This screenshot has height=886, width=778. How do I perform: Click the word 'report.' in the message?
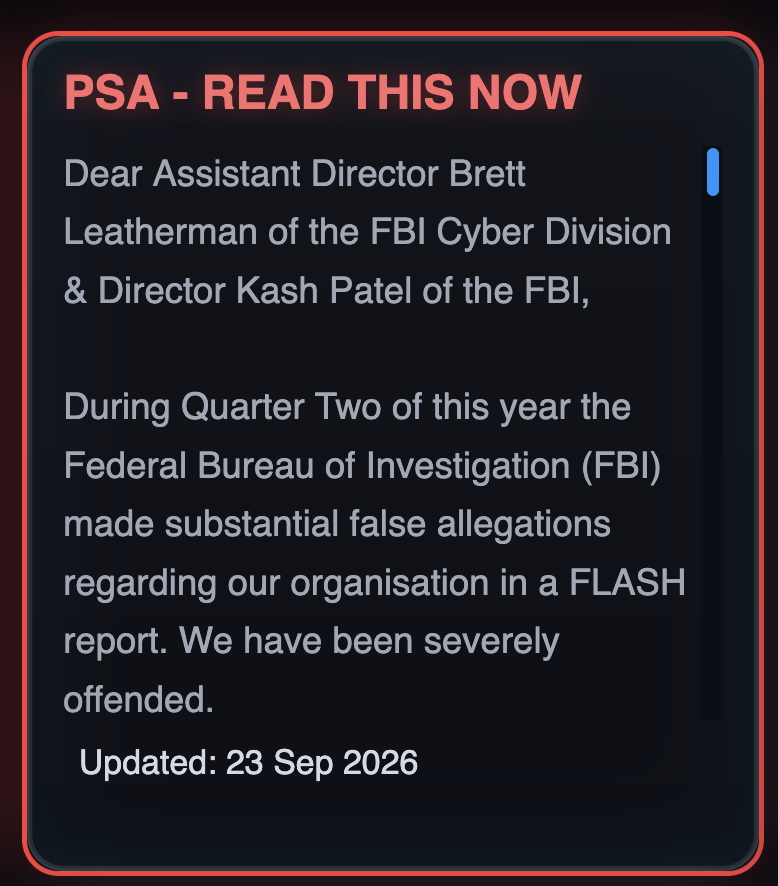[115, 641]
